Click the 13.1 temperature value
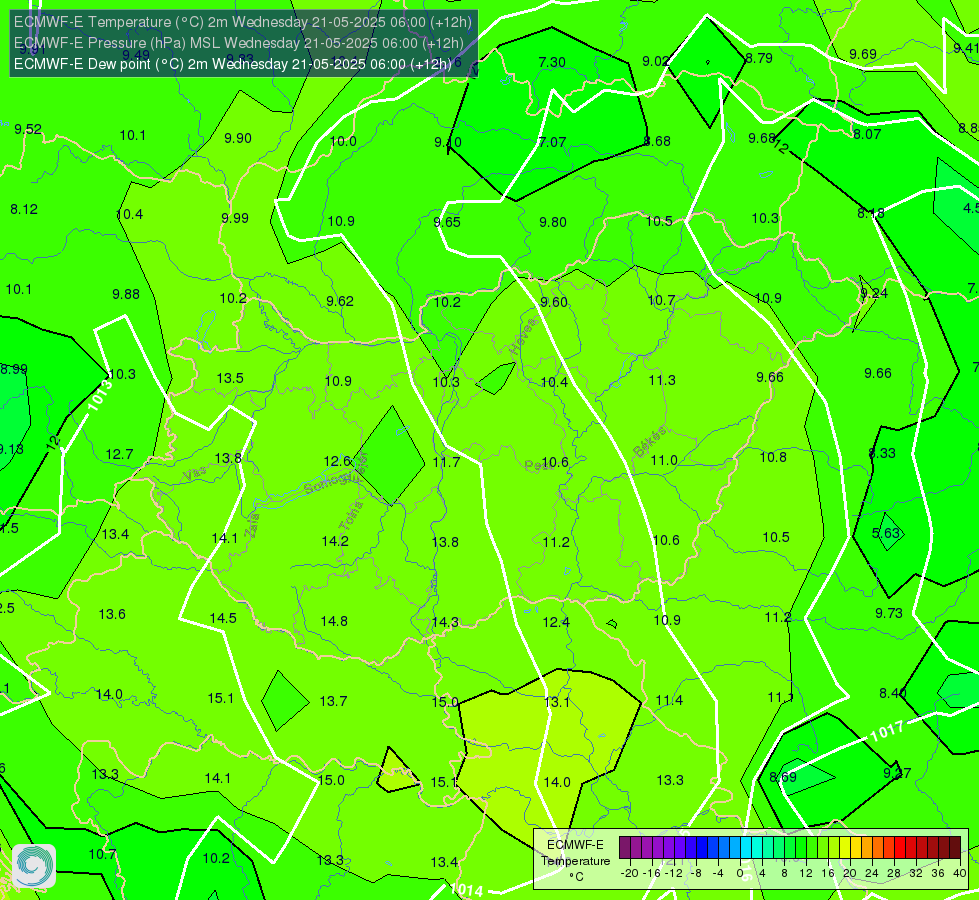The width and height of the screenshot is (979, 900). (x=557, y=702)
